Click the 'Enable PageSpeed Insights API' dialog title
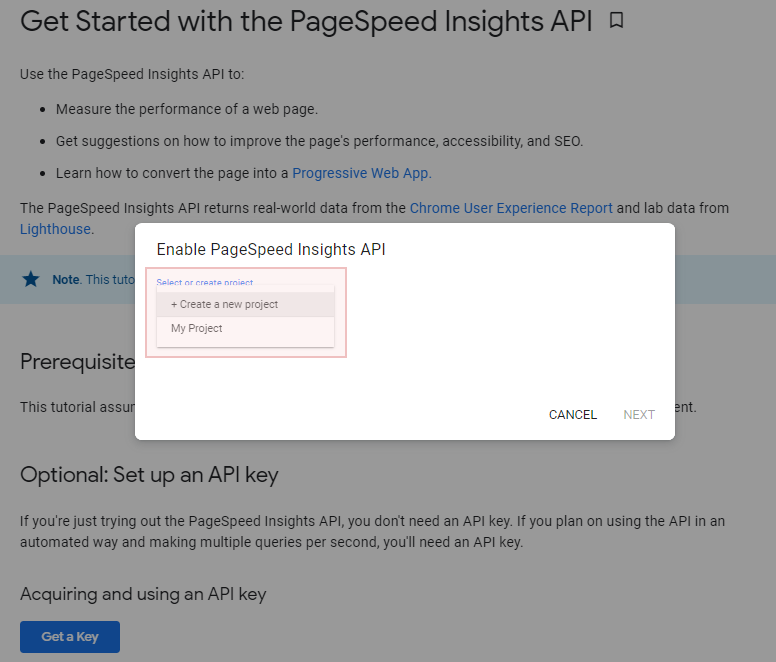Image resolution: width=776 pixels, height=662 pixels. (x=271, y=249)
